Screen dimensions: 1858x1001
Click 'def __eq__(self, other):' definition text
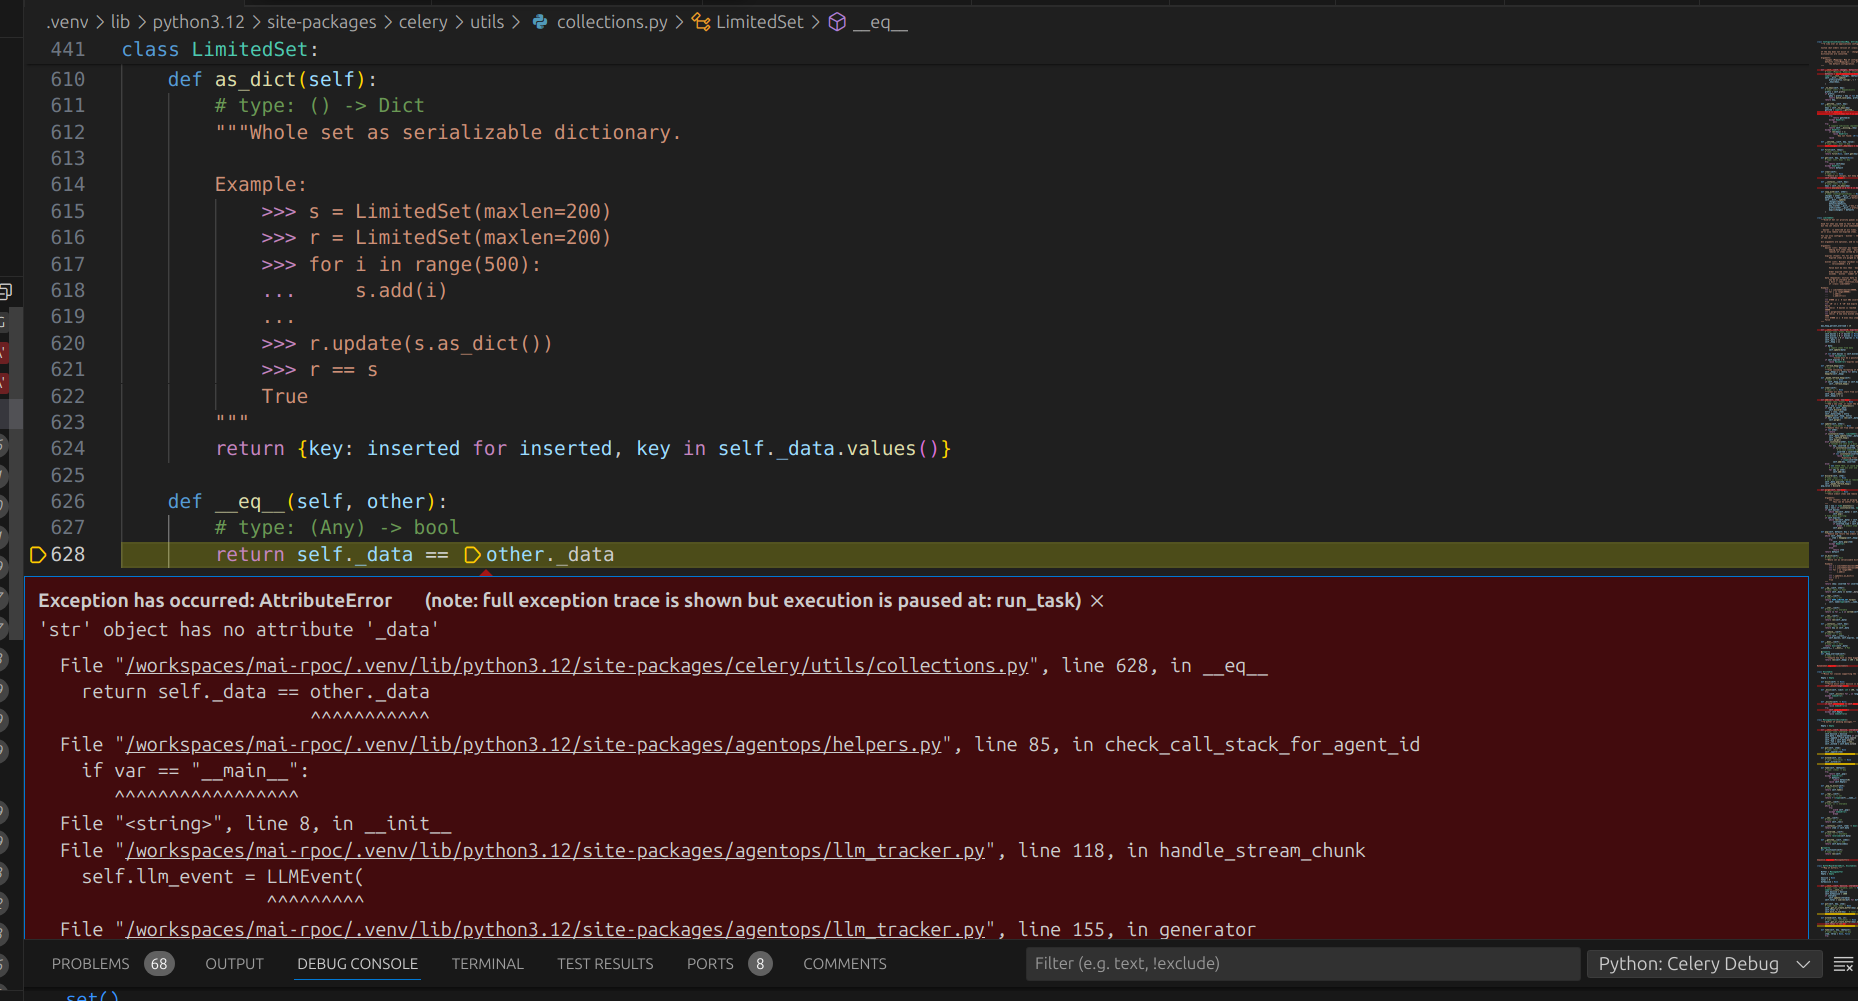pos(307,502)
